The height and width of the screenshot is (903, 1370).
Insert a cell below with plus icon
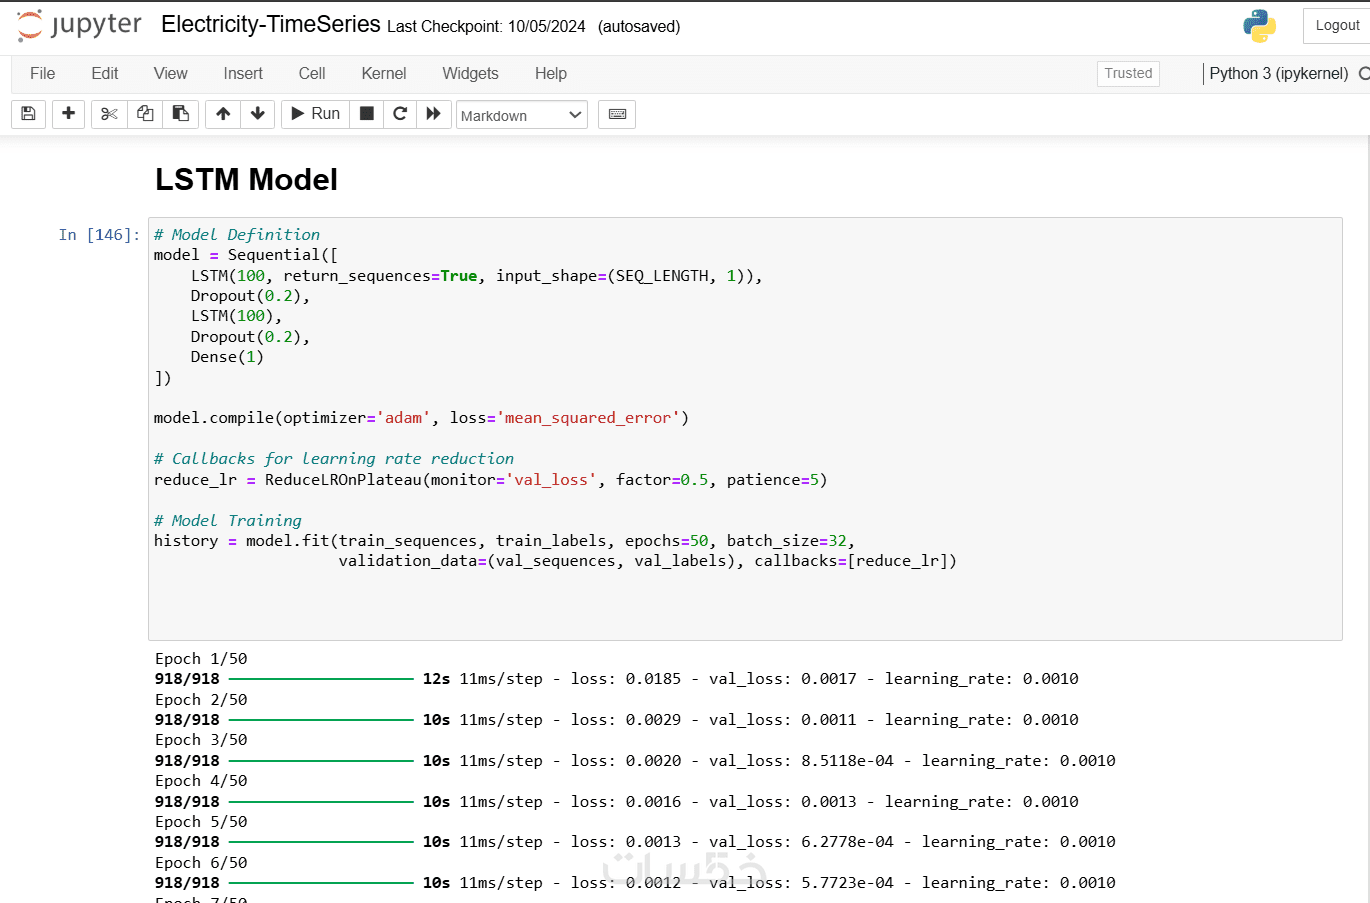tap(68, 114)
